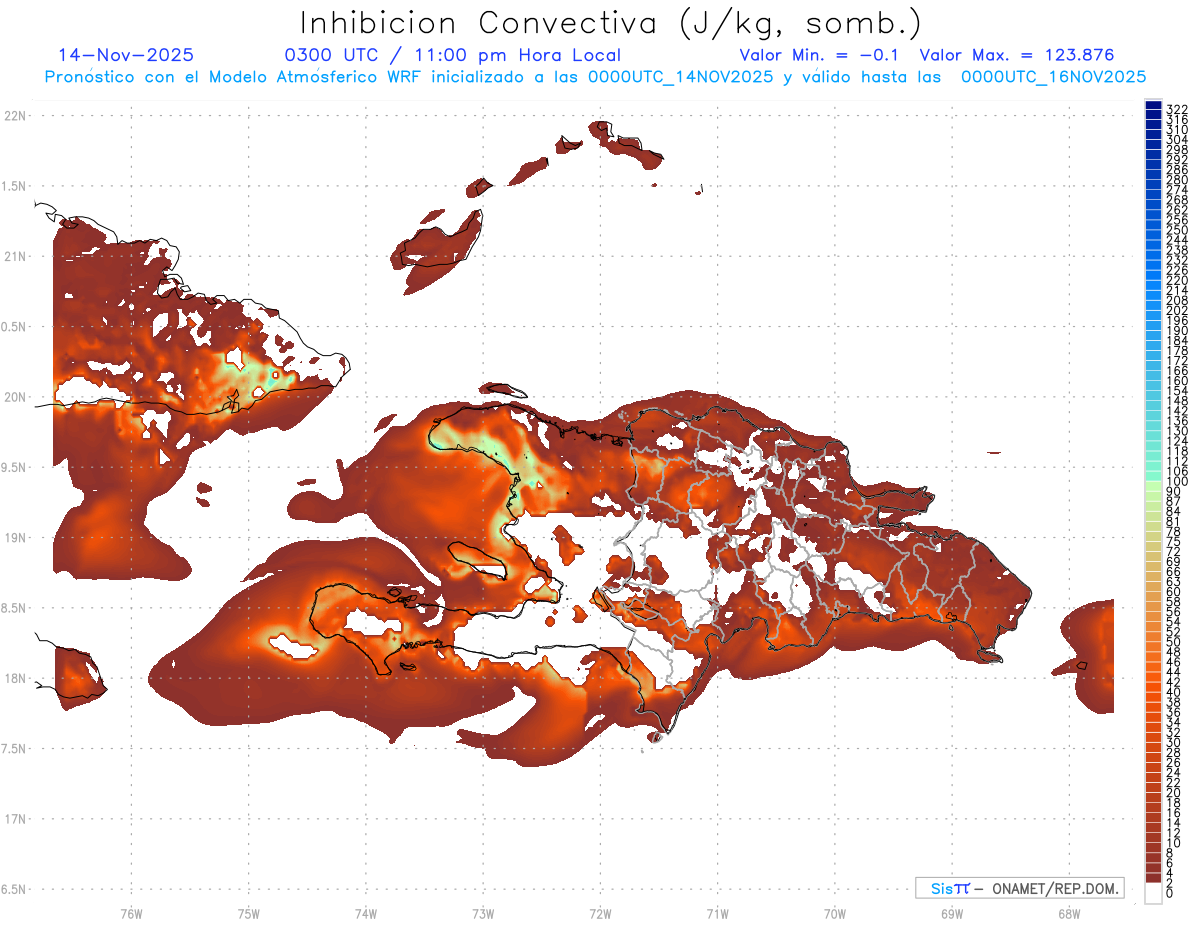Click initialization time '0000UTC_14NOV2025'

pyautogui.click(x=681, y=77)
